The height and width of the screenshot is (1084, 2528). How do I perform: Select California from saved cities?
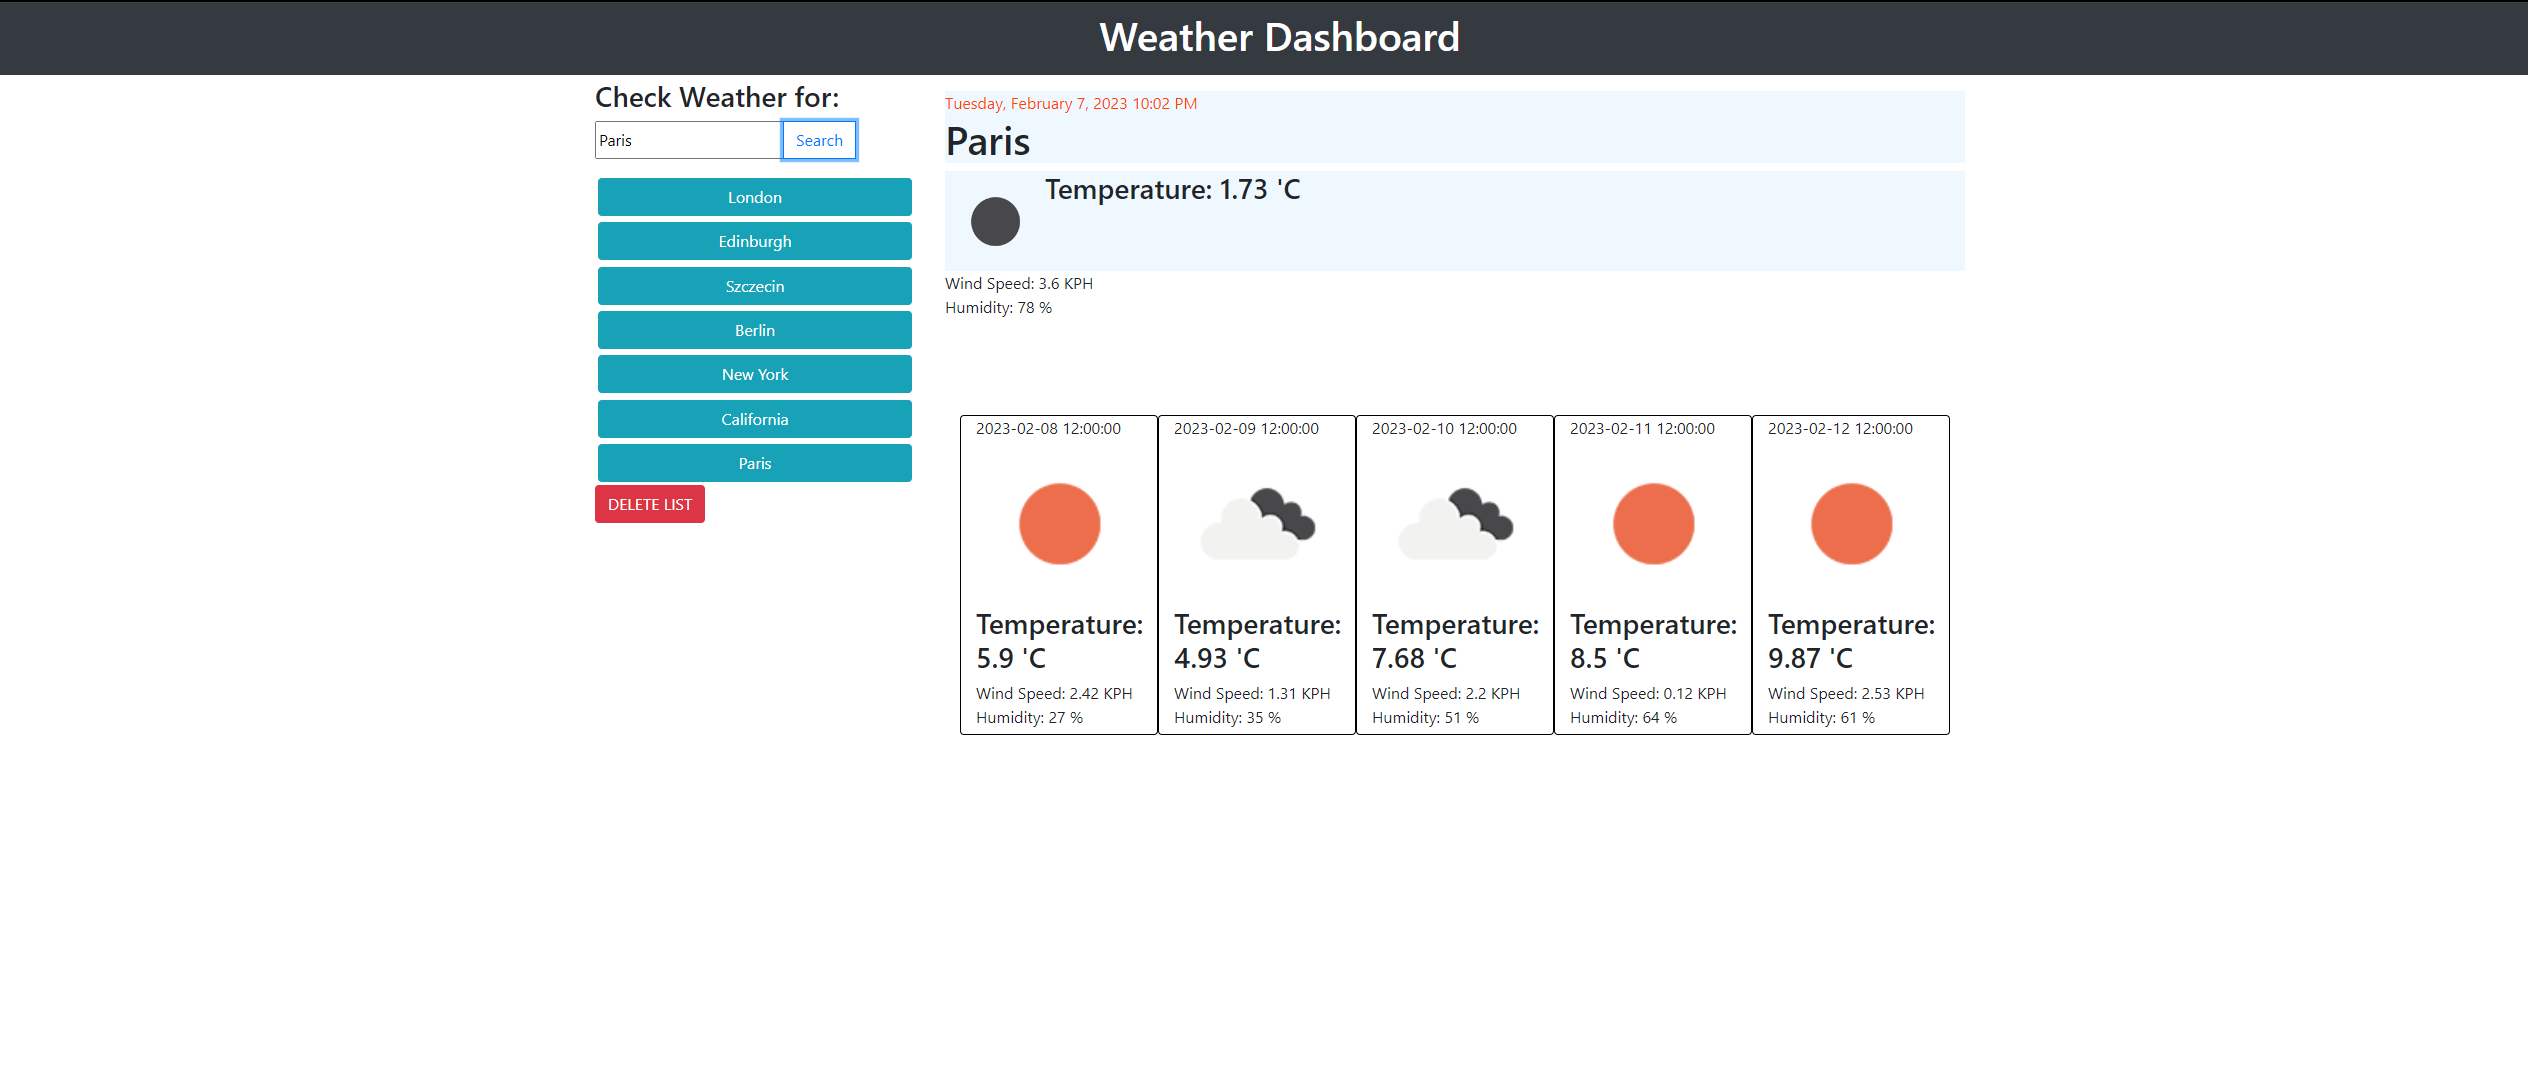click(x=754, y=419)
